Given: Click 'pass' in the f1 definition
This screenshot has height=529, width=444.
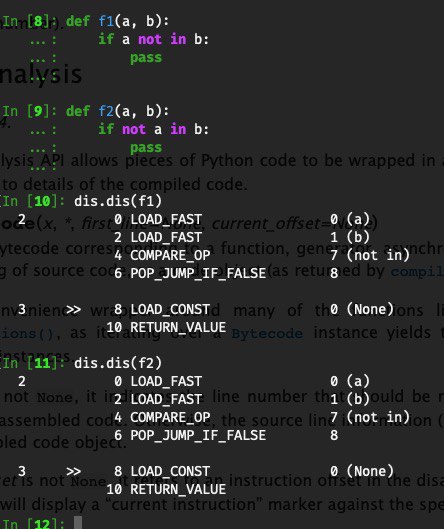Looking at the screenshot, I should tap(146, 58).
